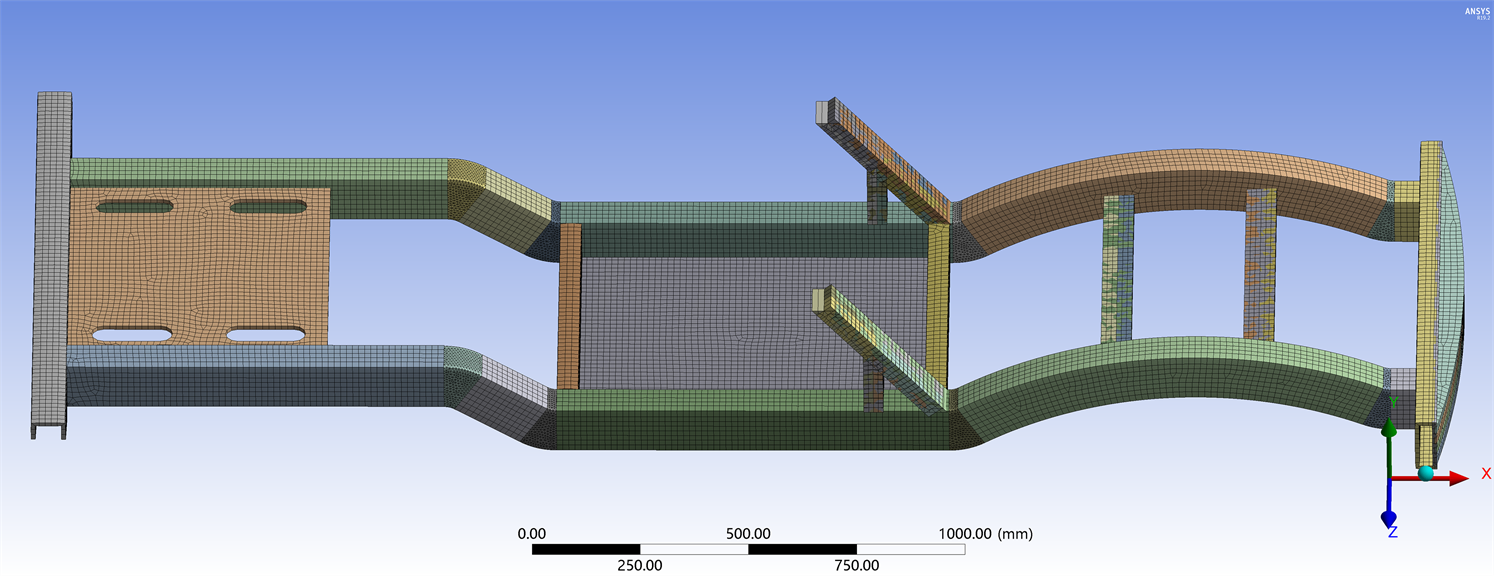This screenshot has height=576, width=1494.
Task: Click the cyan isometric view ball on the triad
Action: pyautogui.click(x=1425, y=472)
